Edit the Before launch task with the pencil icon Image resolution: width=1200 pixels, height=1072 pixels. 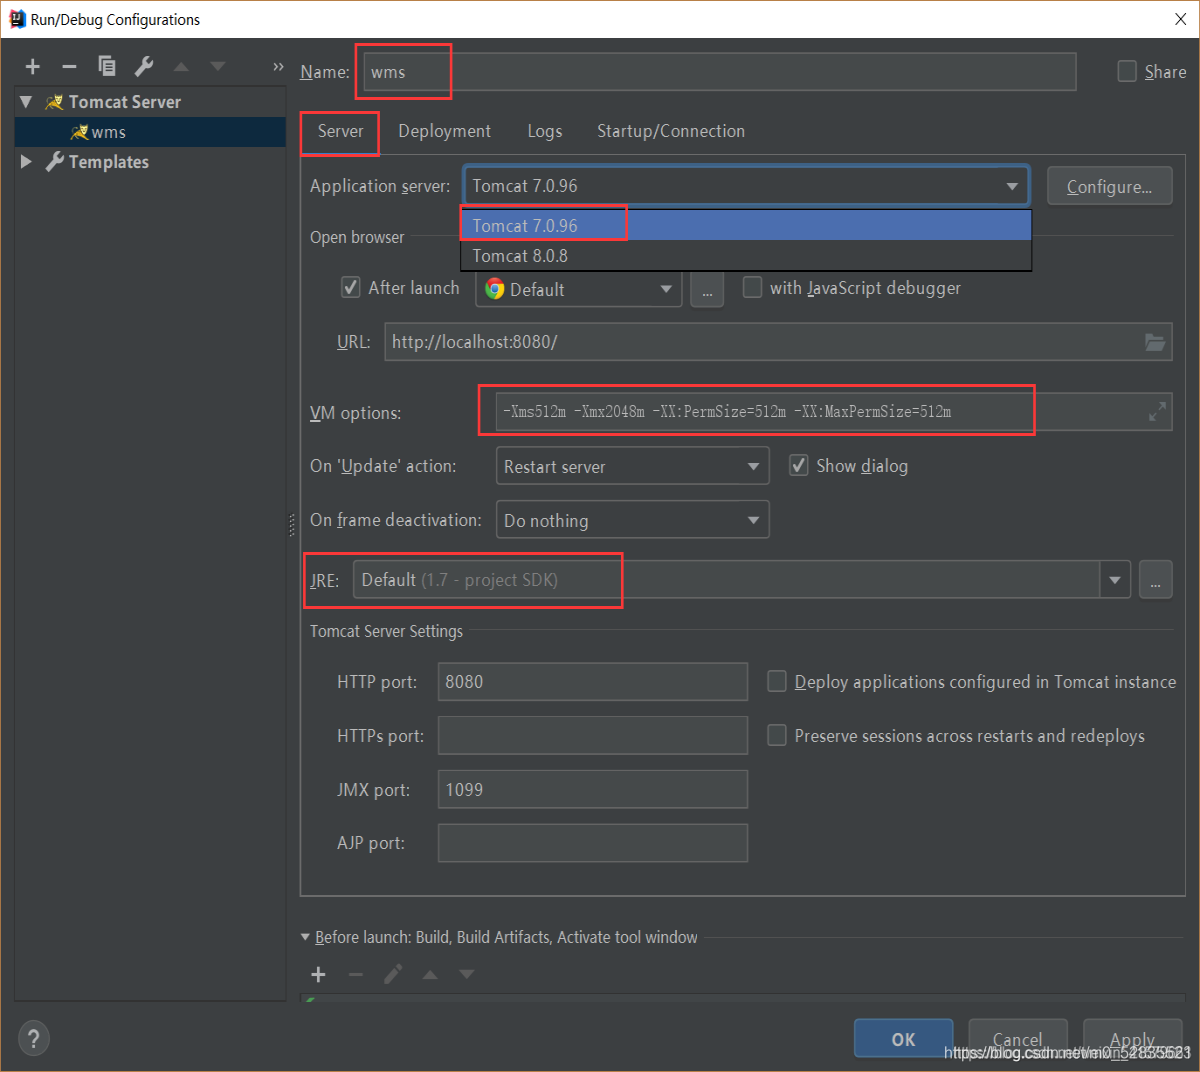393,974
